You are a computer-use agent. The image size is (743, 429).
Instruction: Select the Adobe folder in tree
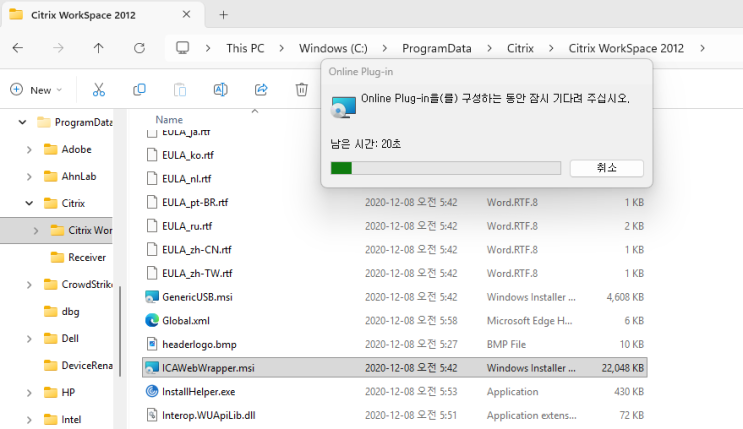67,149
